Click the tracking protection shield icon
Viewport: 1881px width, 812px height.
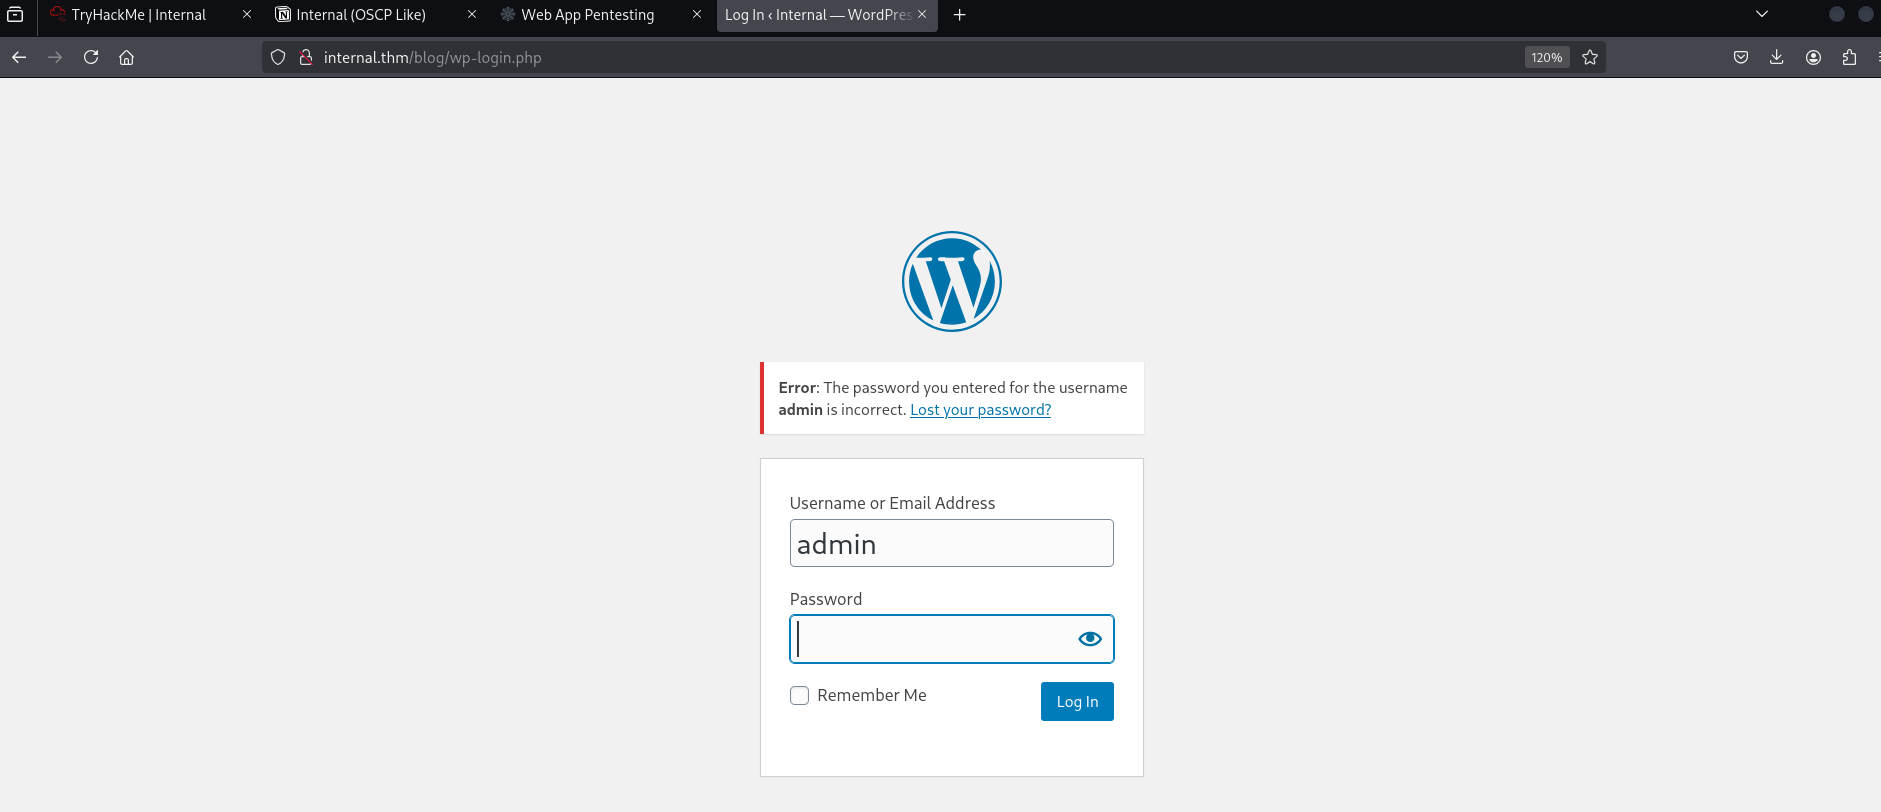279,57
